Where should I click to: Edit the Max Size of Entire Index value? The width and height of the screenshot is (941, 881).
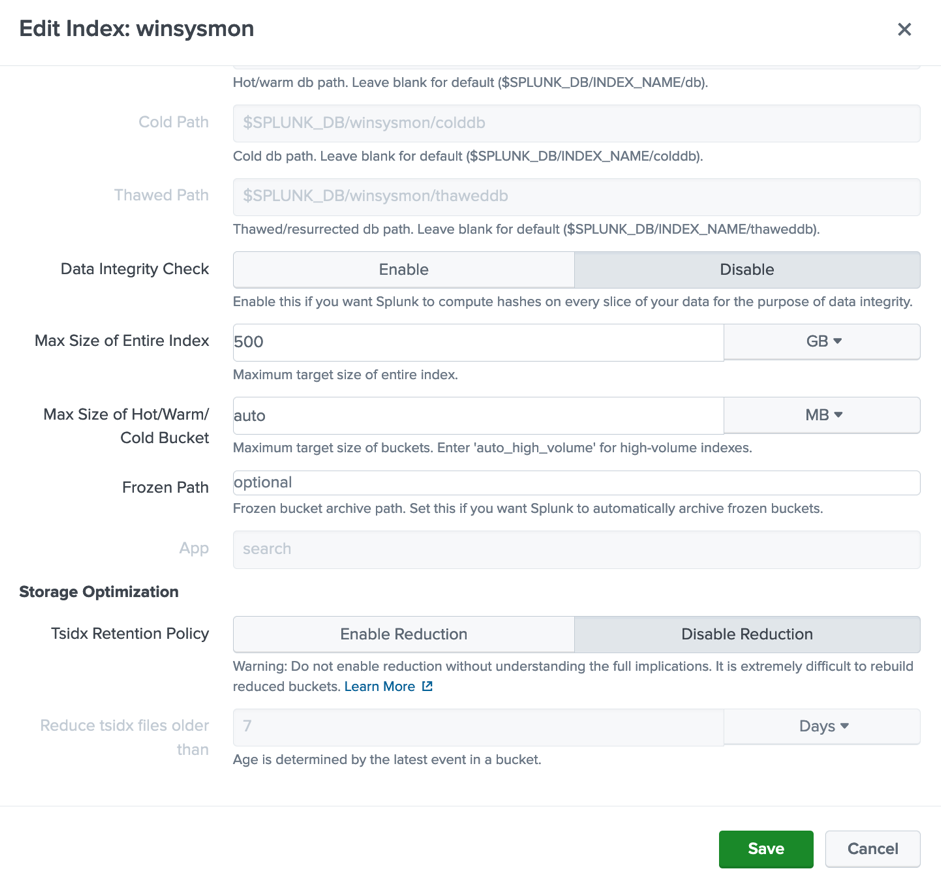click(476, 341)
